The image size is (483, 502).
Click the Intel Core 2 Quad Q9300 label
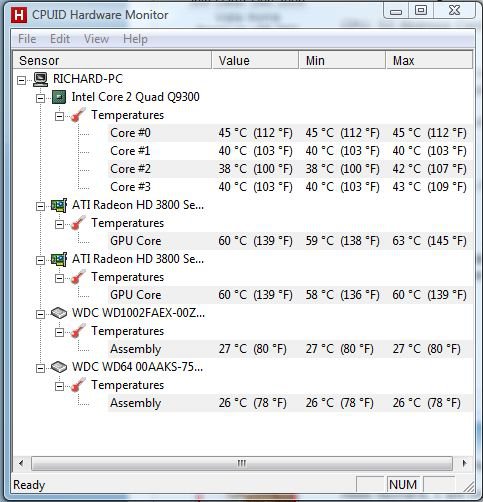(x=135, y=97)
